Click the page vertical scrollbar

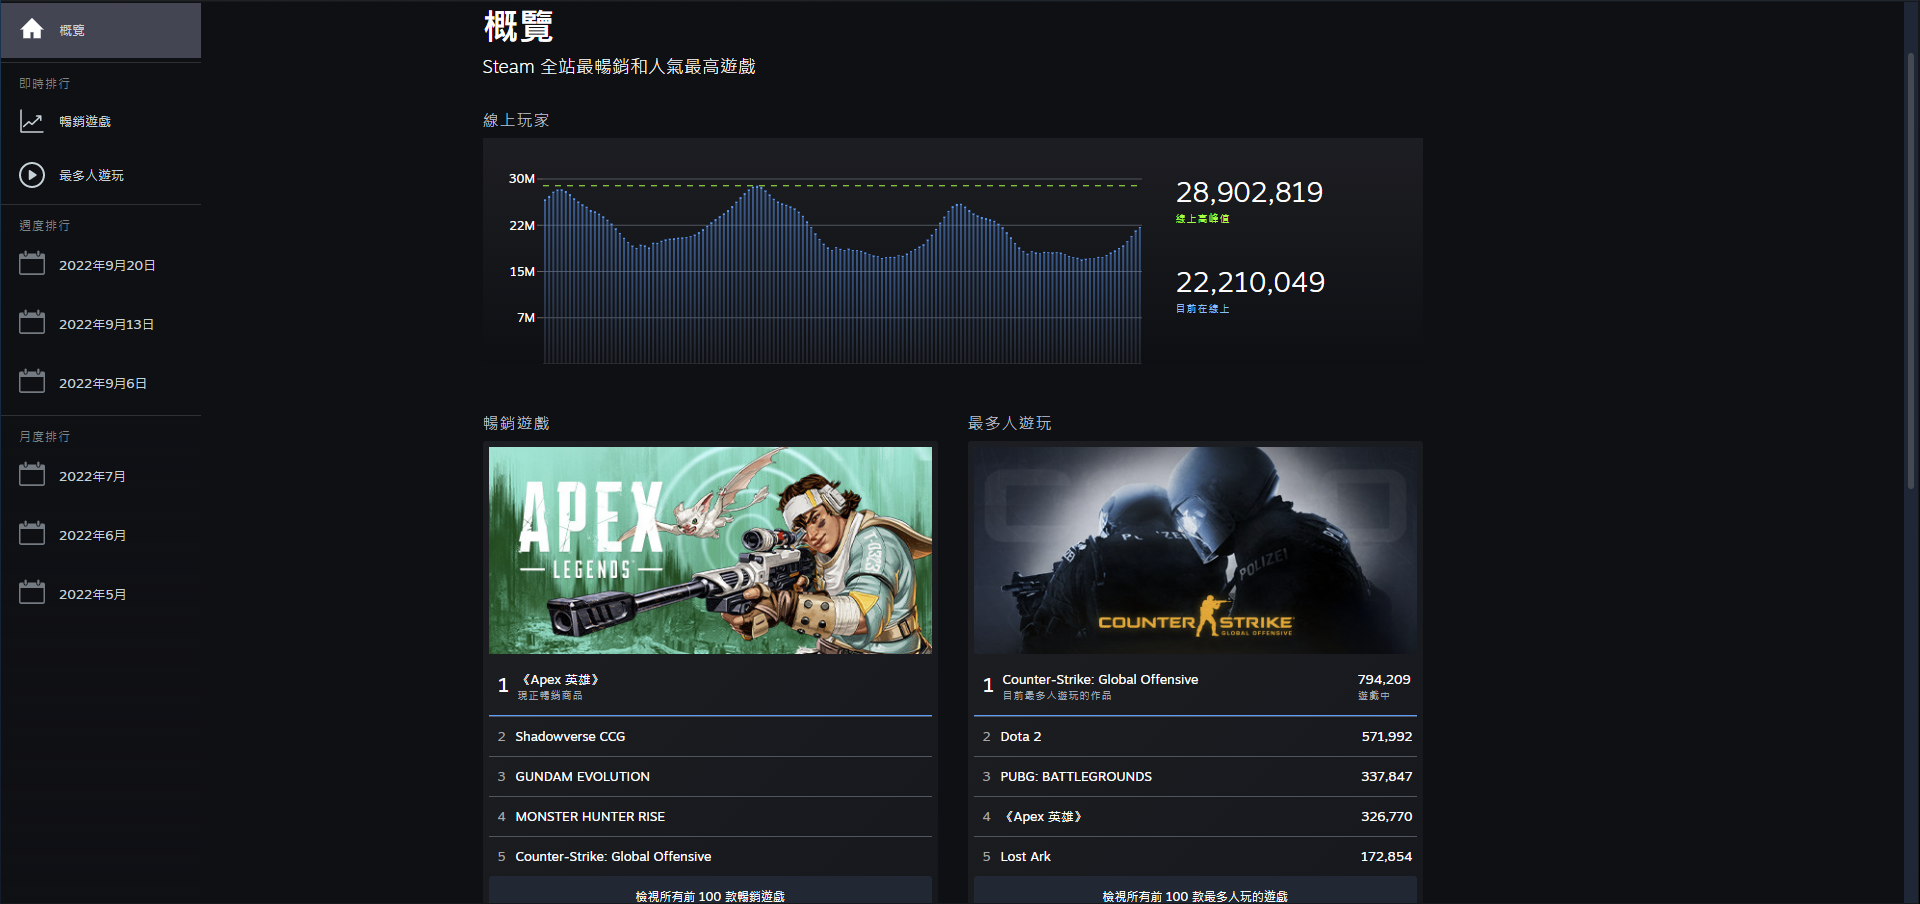[x=1911, y=270]
